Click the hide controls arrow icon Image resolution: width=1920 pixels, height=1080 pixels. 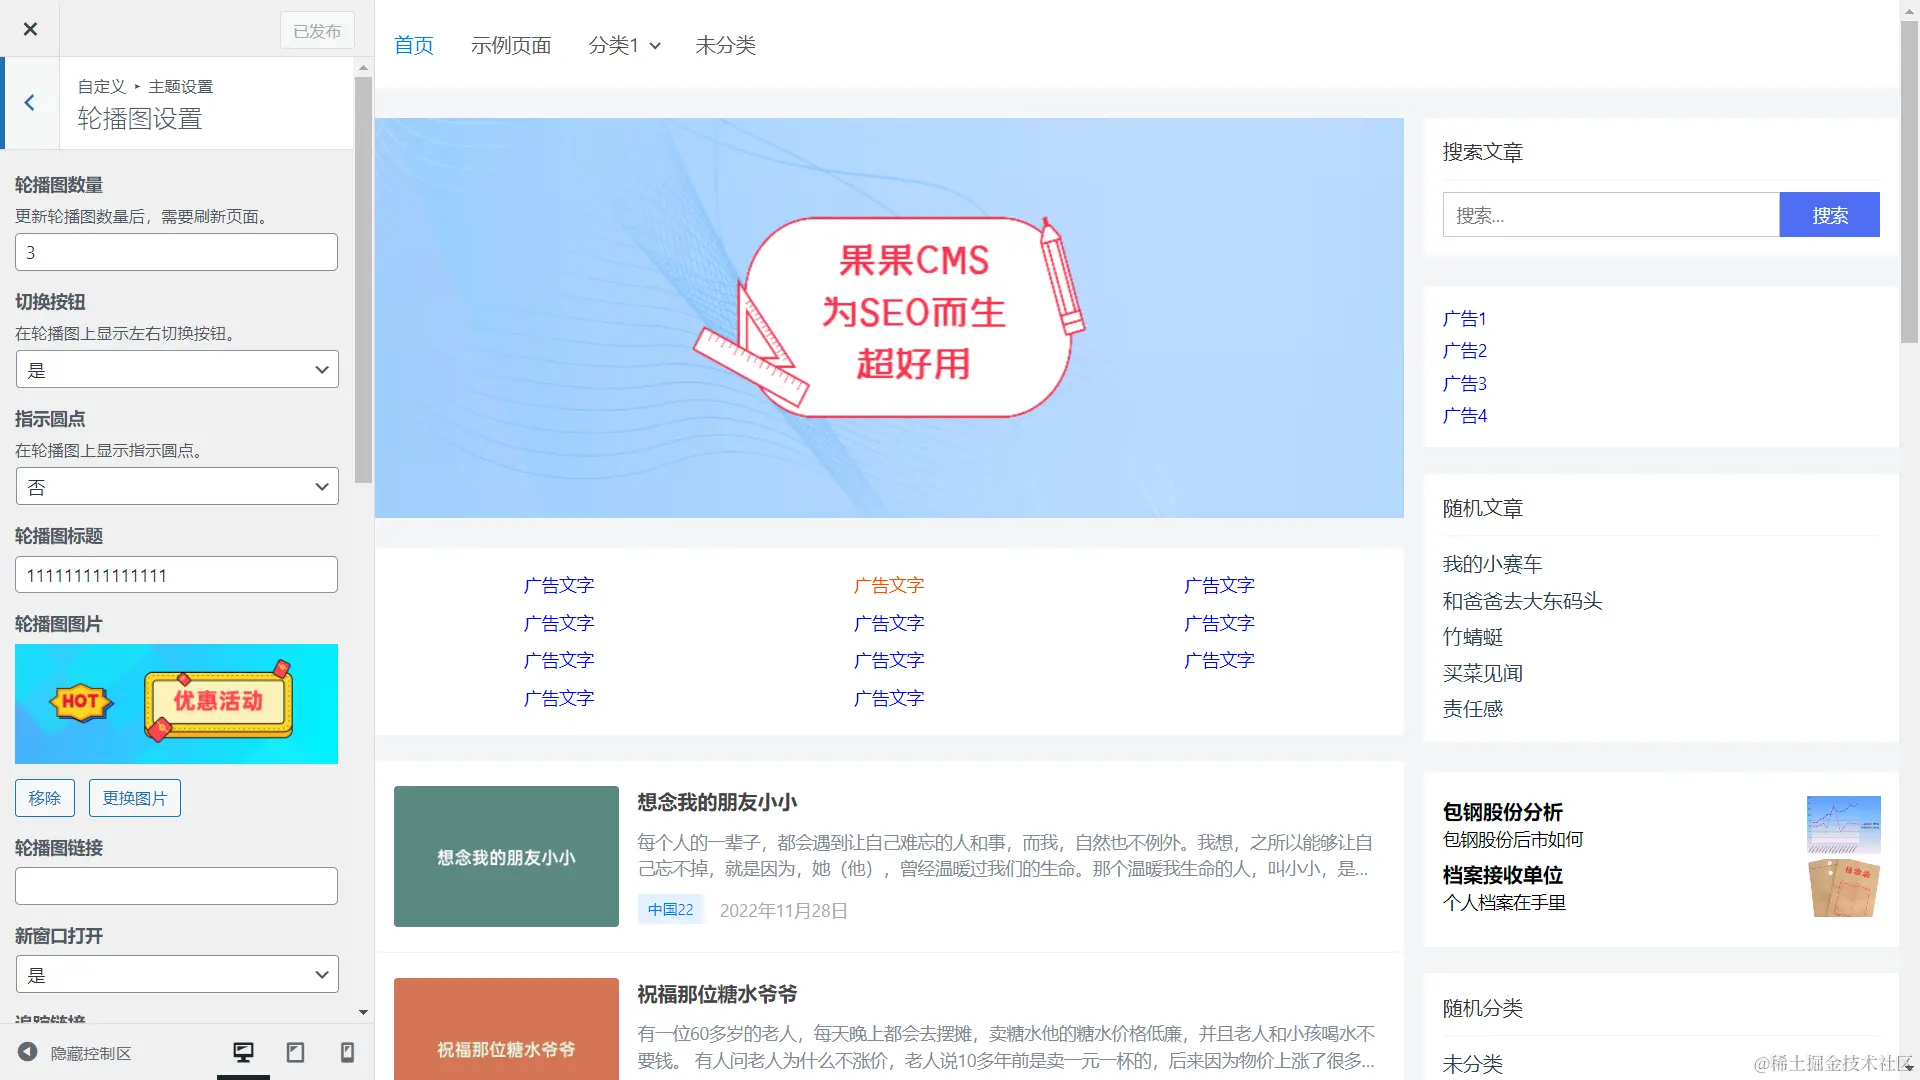28,1052
